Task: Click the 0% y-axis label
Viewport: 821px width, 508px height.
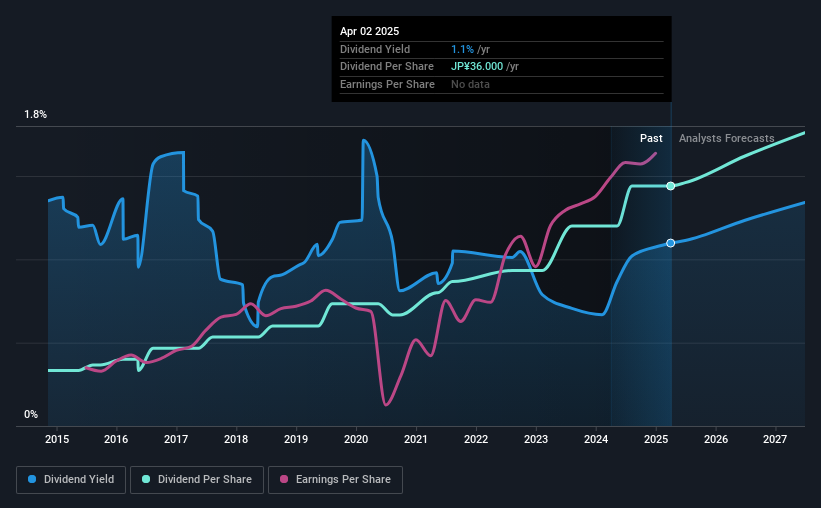Action: (x=31, y=414)
